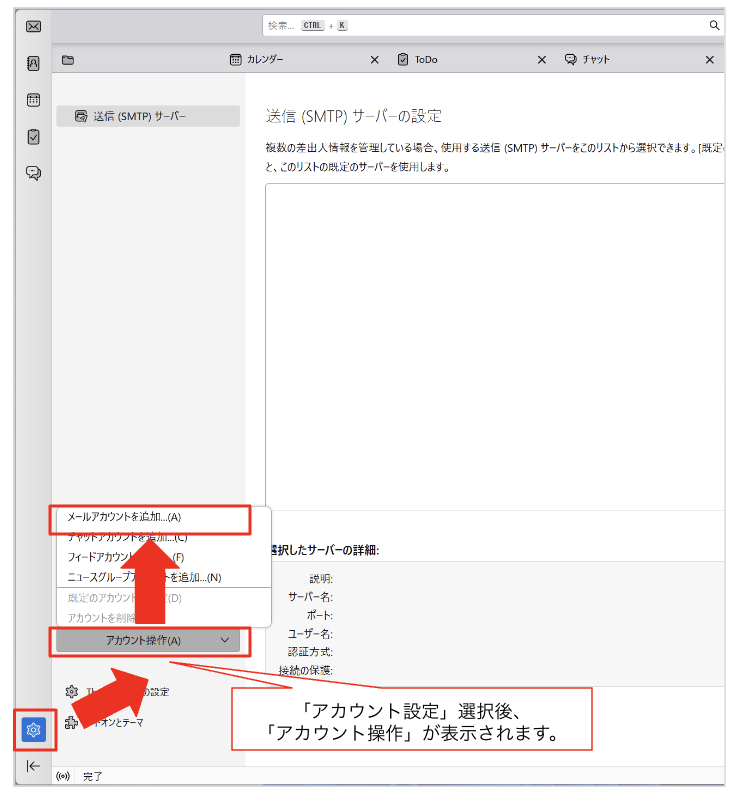Image resolution: width=736 pixels, height=794 pixels.
Task: Open the Chat sidebar icon
Action: pos(33,173)
